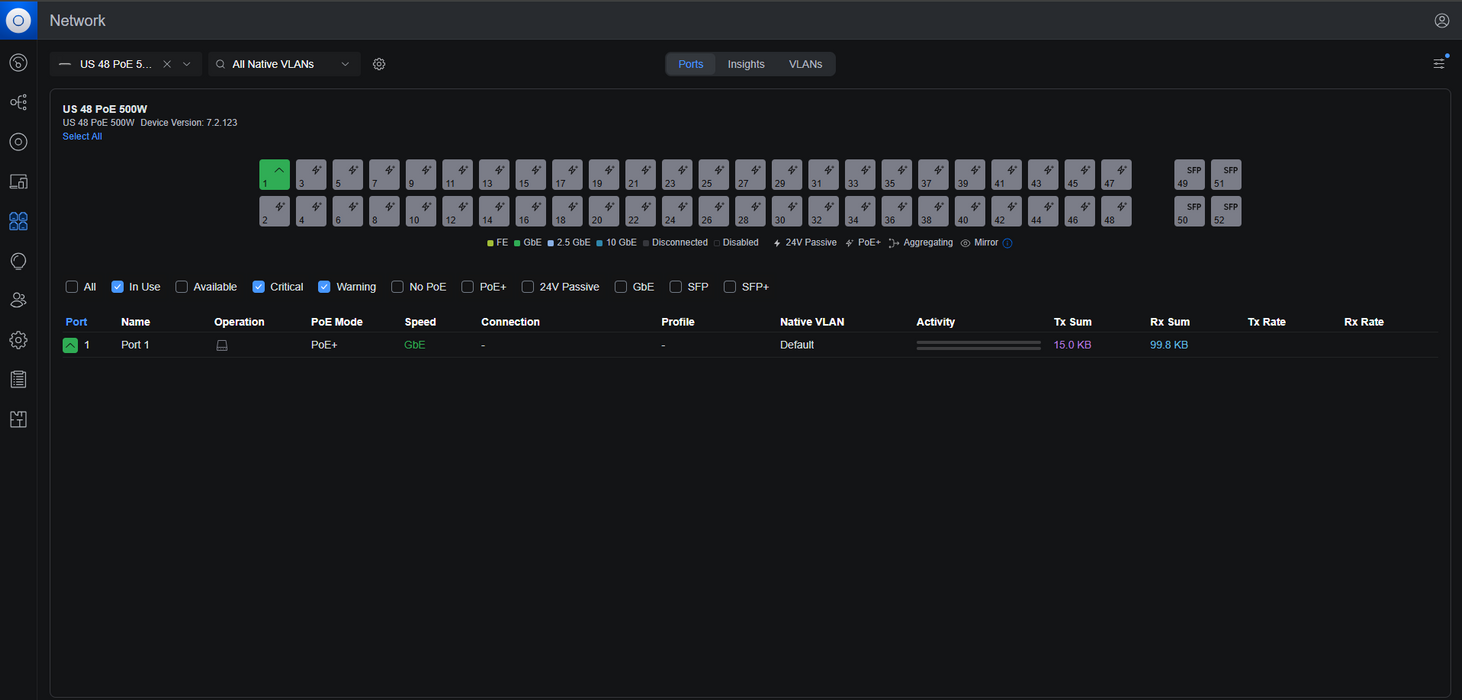This screenshot has height=700, width=1462.
Task: Open the Dashboard icon in sidebar
Action: pos(18,63)
